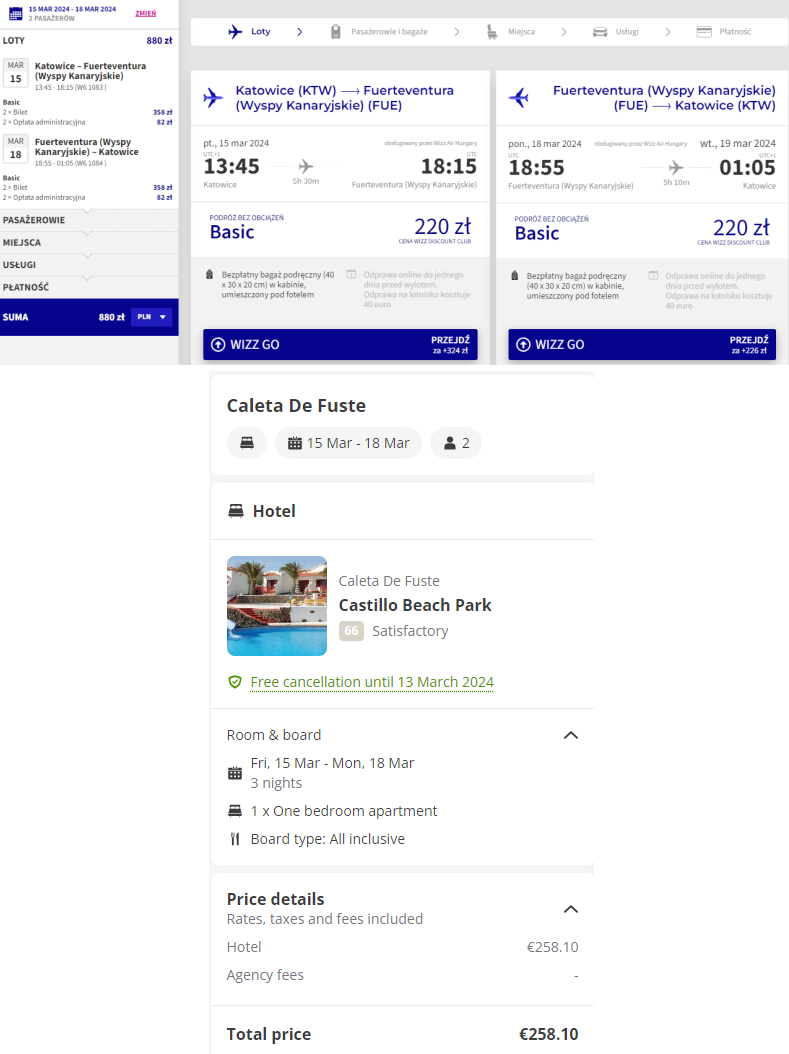Collapse the Price details section
Image resolution: width=789 pixels, height=1054 pixels.
coord(571,909)
